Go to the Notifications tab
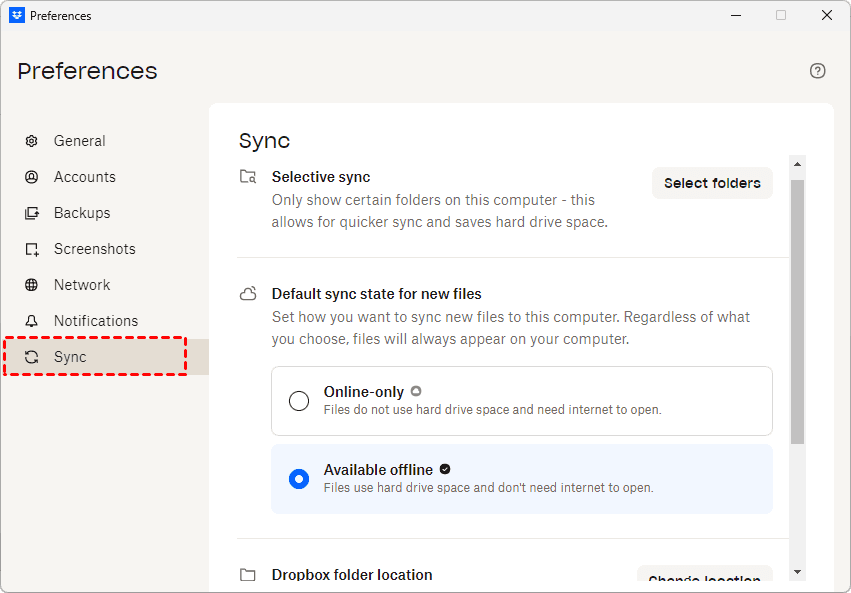The width and height of the screenshot is (851, 593). 96,321
